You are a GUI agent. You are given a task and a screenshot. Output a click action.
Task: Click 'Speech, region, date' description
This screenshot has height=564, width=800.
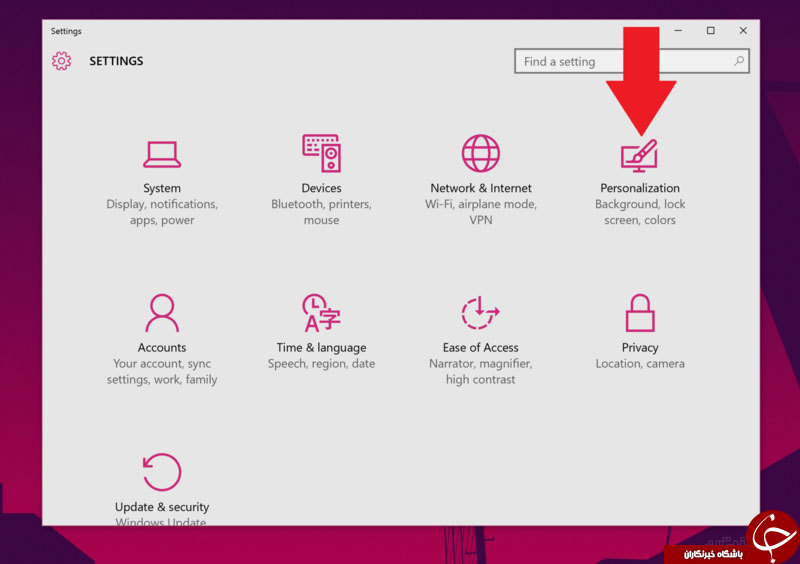(x=321, y=363)
